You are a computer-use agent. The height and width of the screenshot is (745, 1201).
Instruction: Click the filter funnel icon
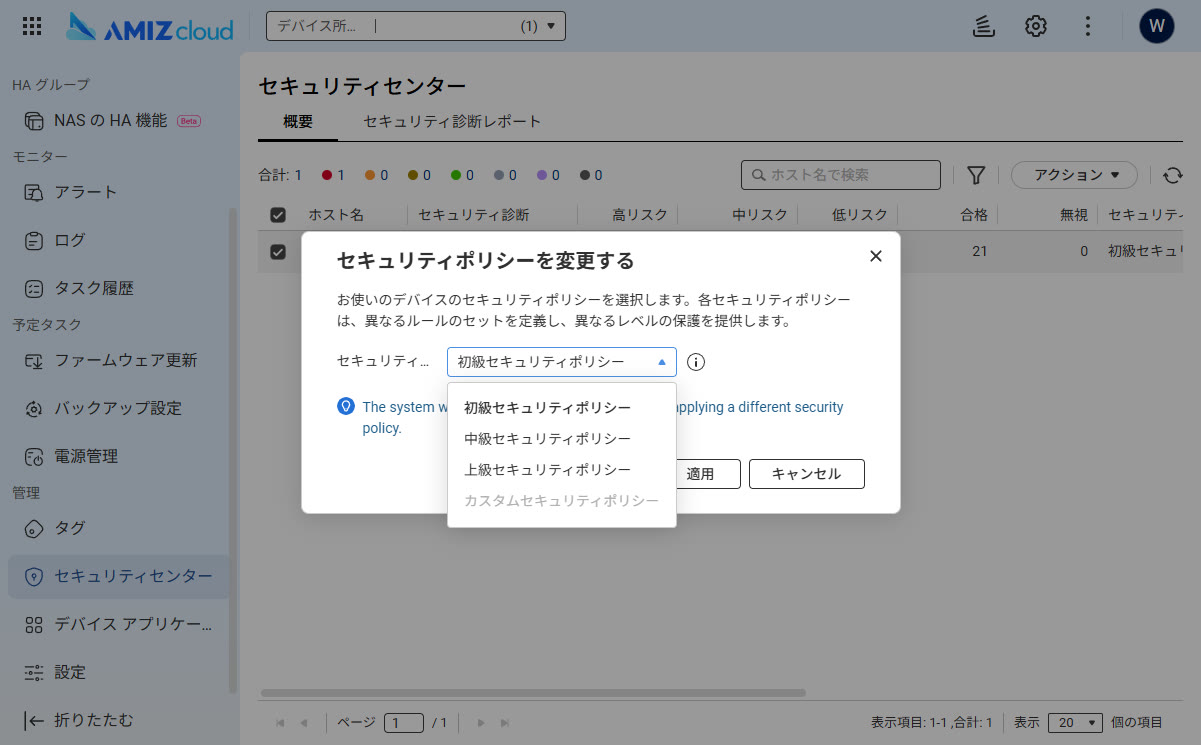[976, 175]
